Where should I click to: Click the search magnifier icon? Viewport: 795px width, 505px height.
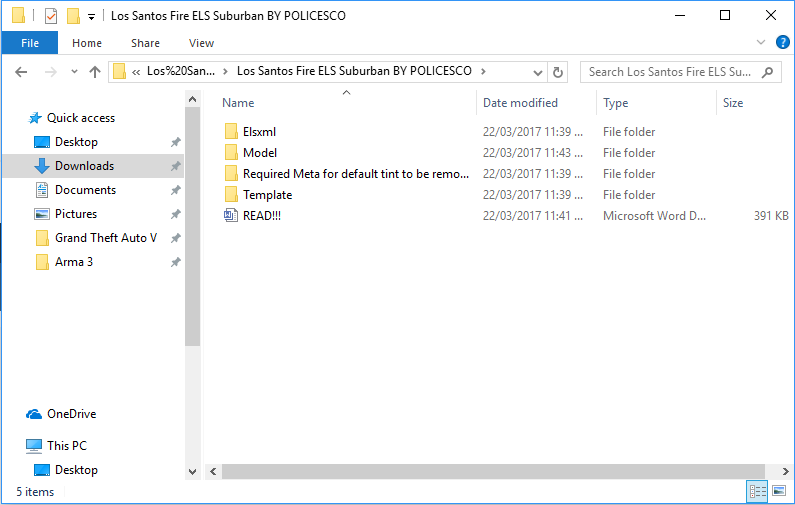(x=768, y=72)
